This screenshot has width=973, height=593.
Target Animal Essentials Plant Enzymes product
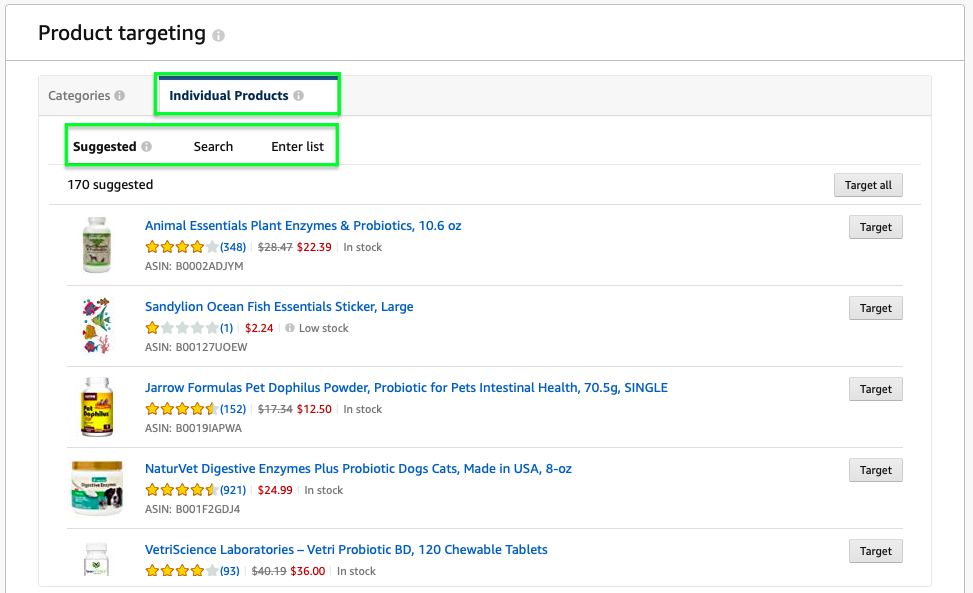click(x=876, y=227)
